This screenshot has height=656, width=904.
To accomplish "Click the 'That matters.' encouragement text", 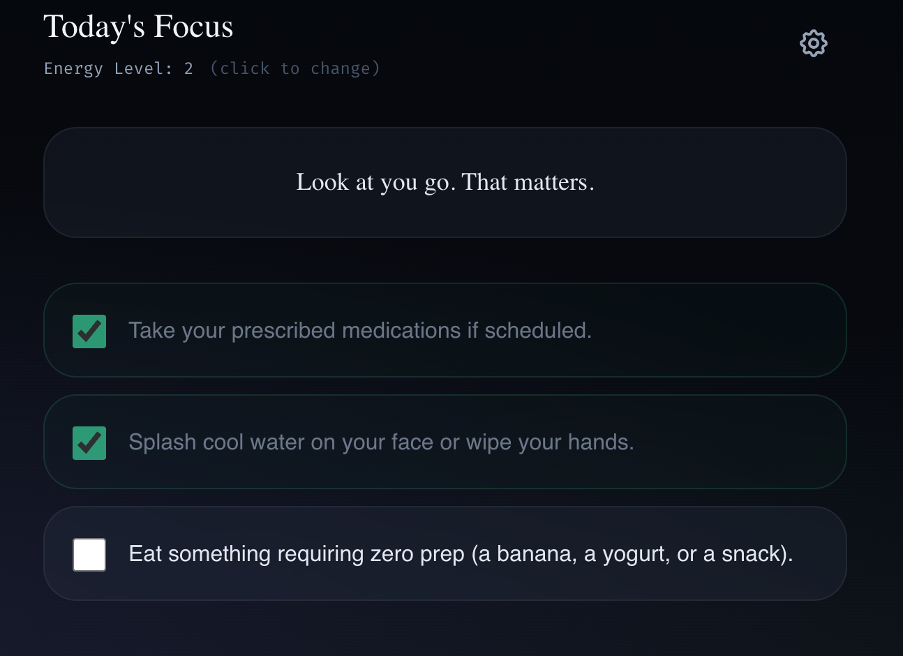I will tap(528, 182).
